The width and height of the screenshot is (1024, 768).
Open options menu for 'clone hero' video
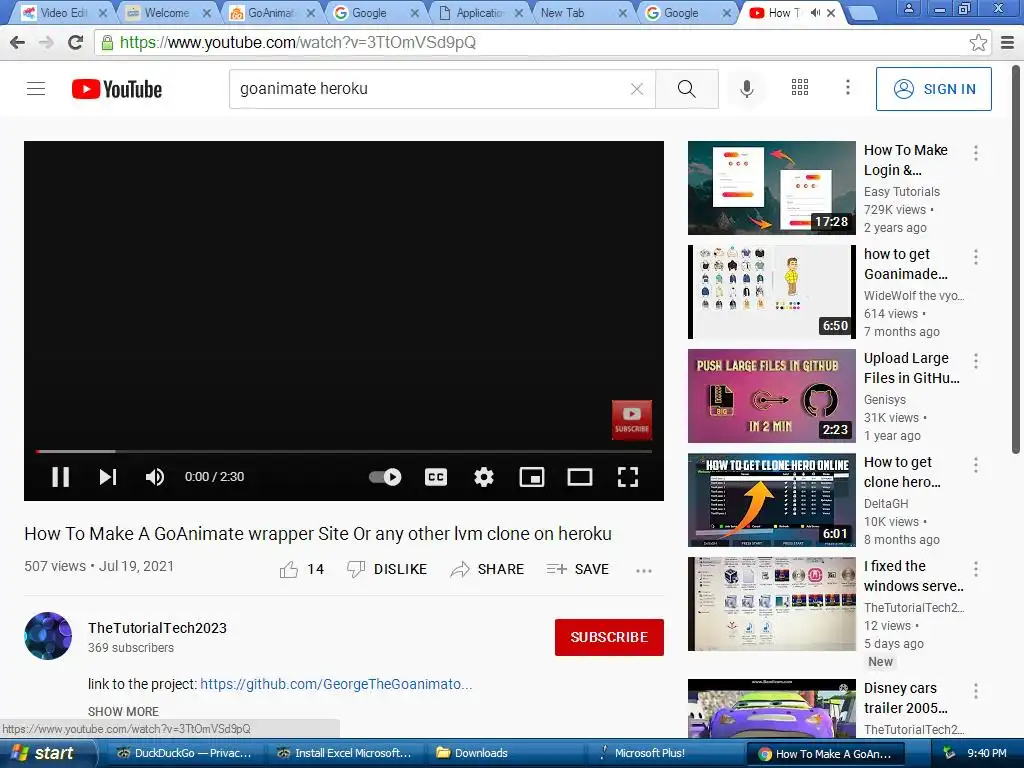pyautogui.click(x=976, y=465)
